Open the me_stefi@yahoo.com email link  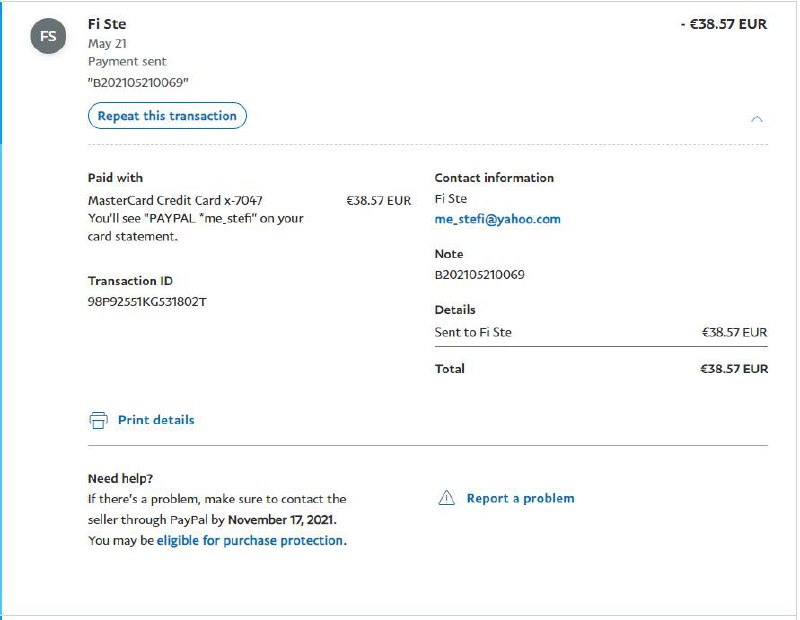497,219
